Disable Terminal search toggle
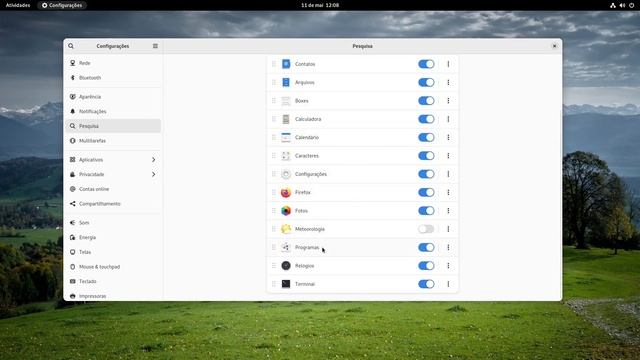This screenshot has height=360, width=640. tap(426, 284)
